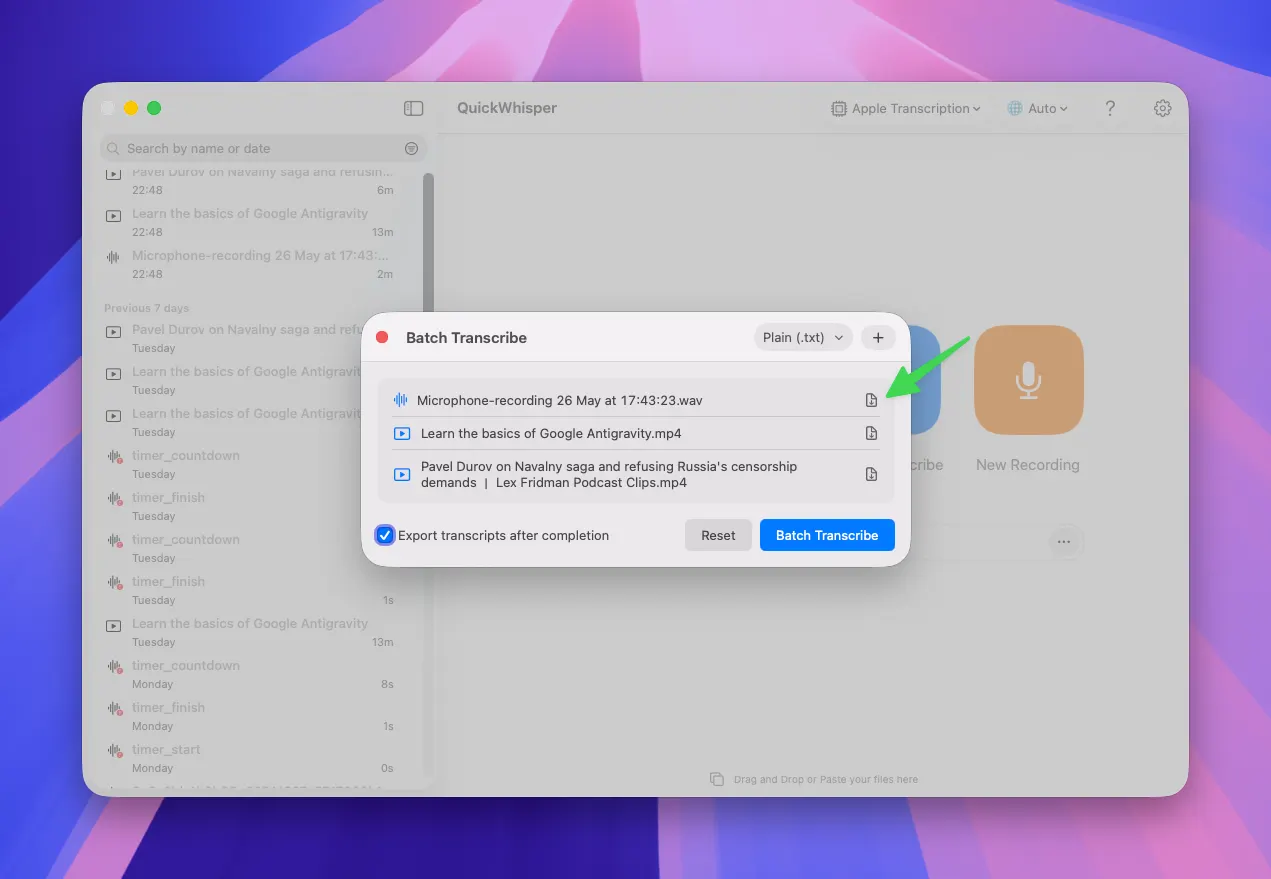Click the yellow minimize window button
The width and height of the screenshot is (1271, 879).
131,108
